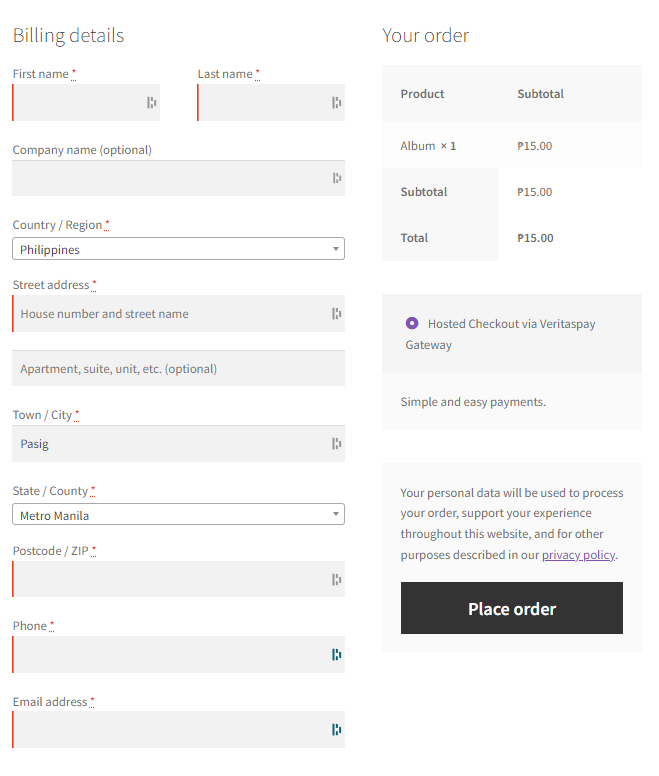Screen dimensions: 659x776
Task: Click autofill icon in Postcode / ZIP field
Action: click(336, 579)
